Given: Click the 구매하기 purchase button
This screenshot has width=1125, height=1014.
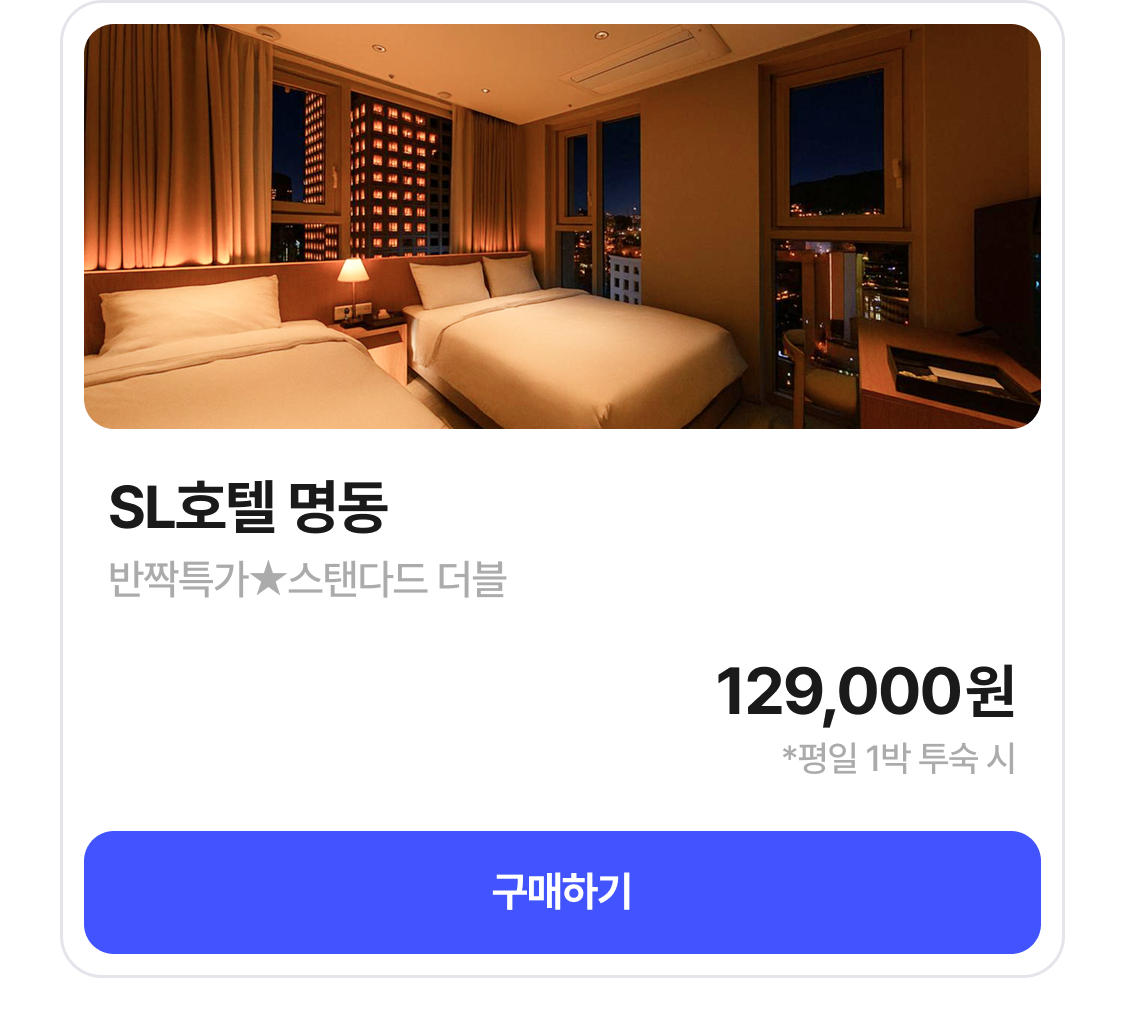Looking at the screenshot, I should (x=562, y=892).
